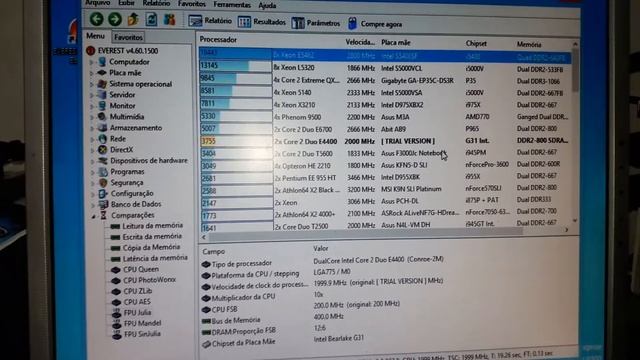Select FPU SinJulia benchmark
Image resolution: width=640 pixels, height=360 pixels.
(x=142, y=334)
